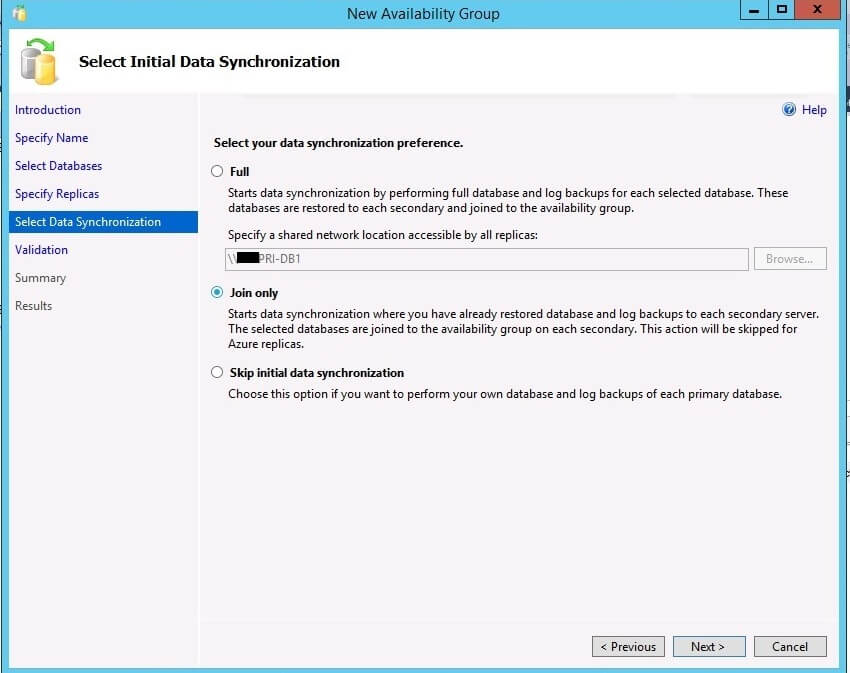The image size is (850, 673).
Task: Click the title bar application icon
Action: tap(19, 13)
